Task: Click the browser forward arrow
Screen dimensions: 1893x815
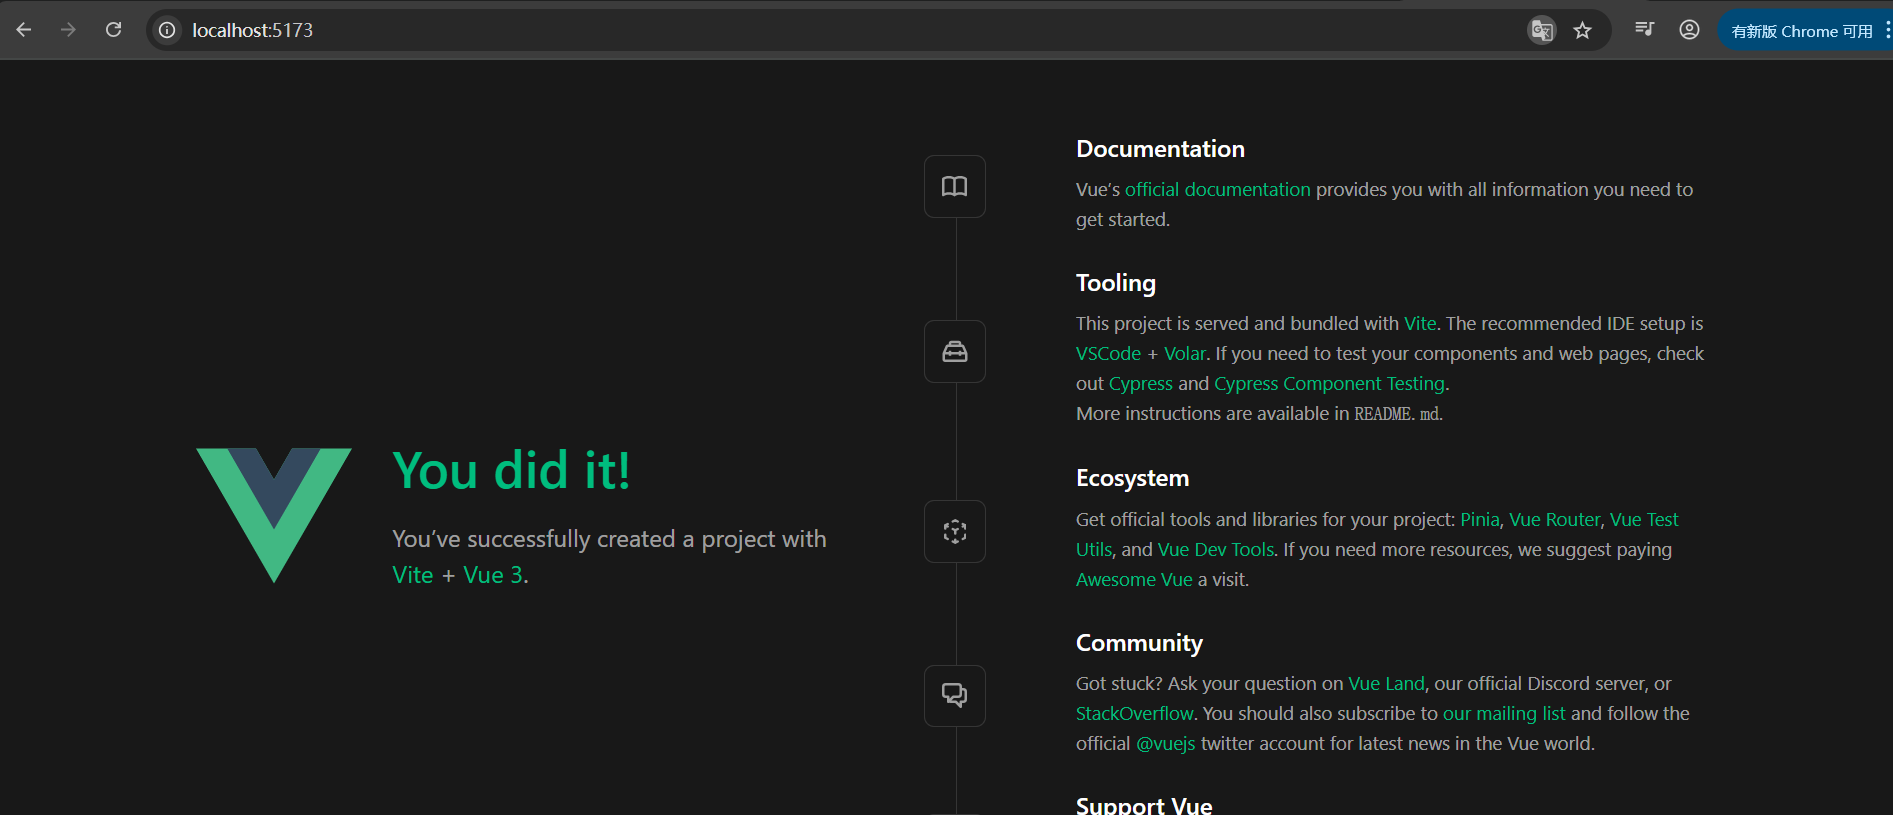Action: click(68, 30)
